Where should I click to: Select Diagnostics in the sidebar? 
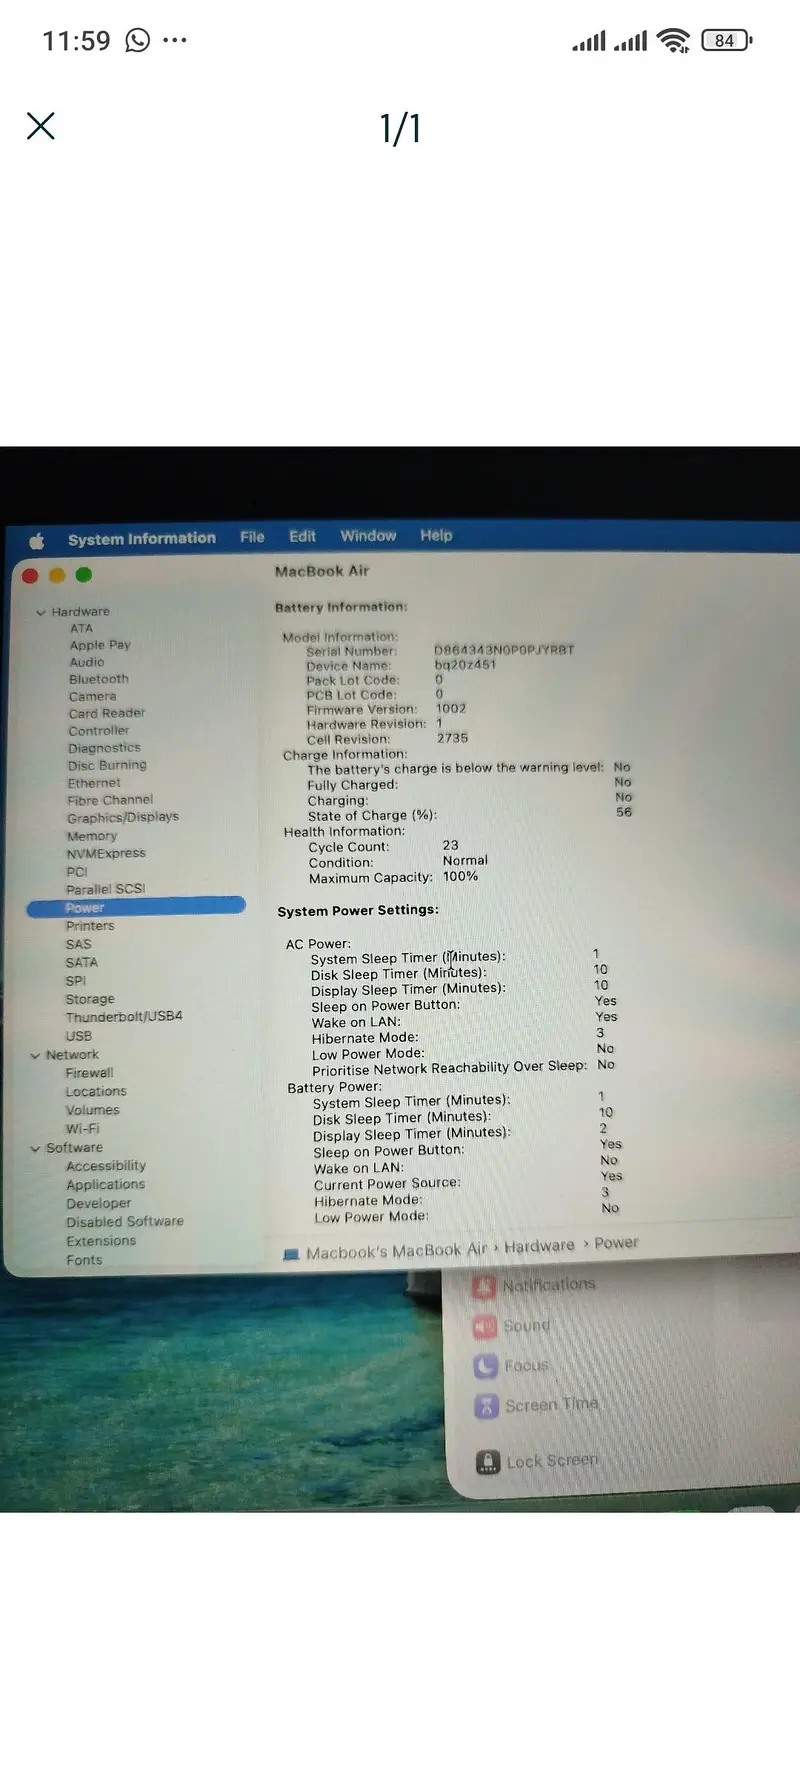tap(104, 748)
